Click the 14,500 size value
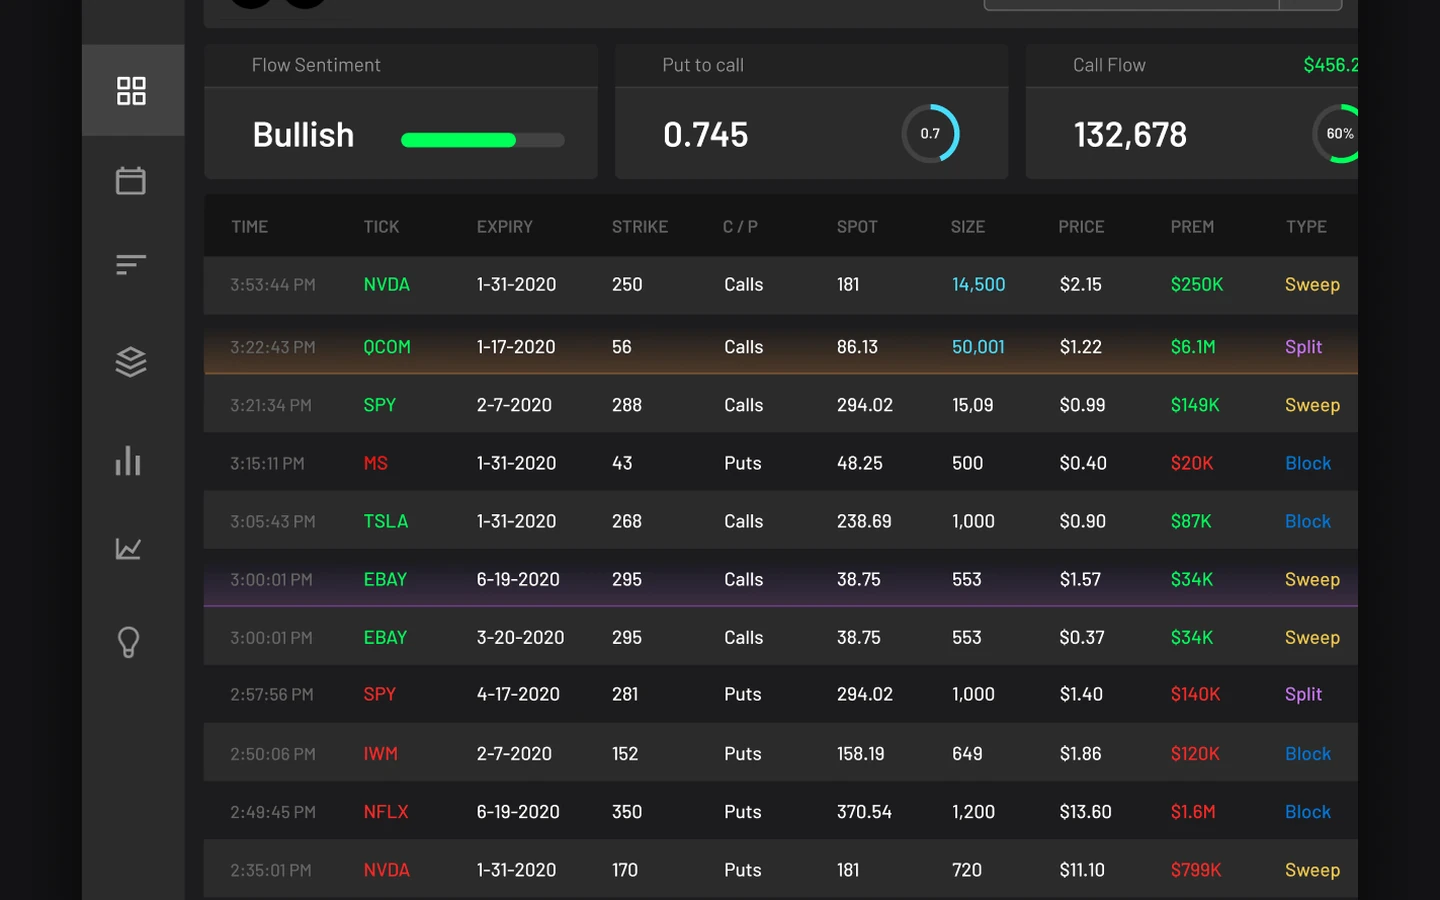This screenshot has width=1440, height=900. (x=979, y=285)
